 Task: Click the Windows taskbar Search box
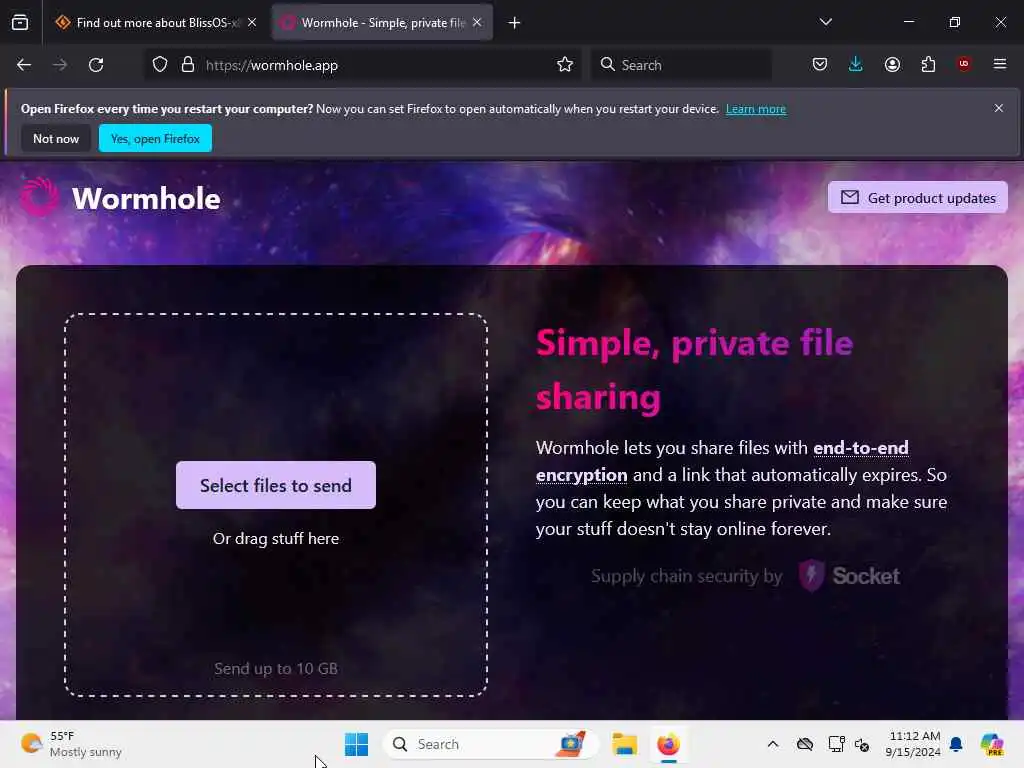pyautogui.click(x=490, y=744)
